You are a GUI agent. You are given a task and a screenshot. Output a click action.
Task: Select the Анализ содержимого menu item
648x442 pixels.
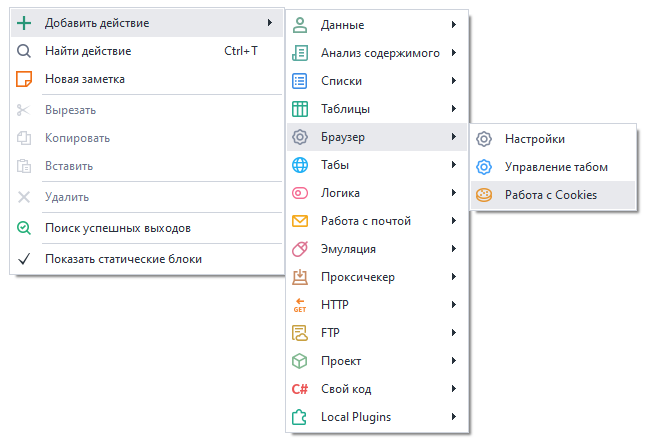coord(380,53)
